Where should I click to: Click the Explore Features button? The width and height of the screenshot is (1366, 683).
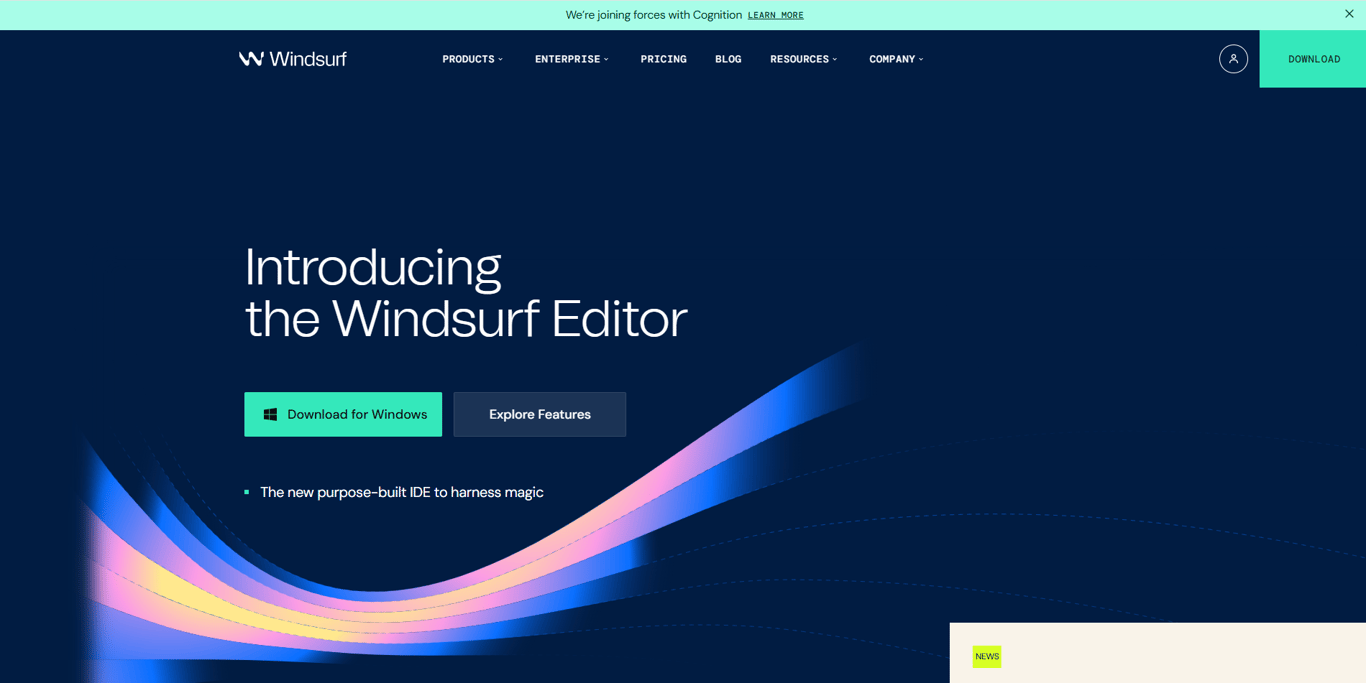pyautogui.click(x=540, y=414)
